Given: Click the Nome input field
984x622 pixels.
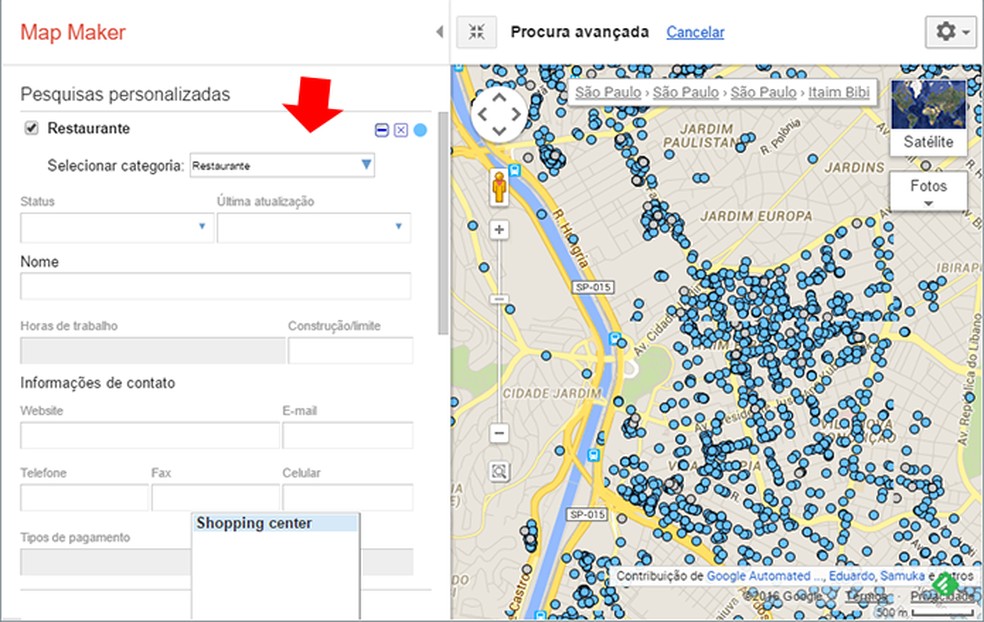Looking at the screenshot, I should tap(215, 286).
